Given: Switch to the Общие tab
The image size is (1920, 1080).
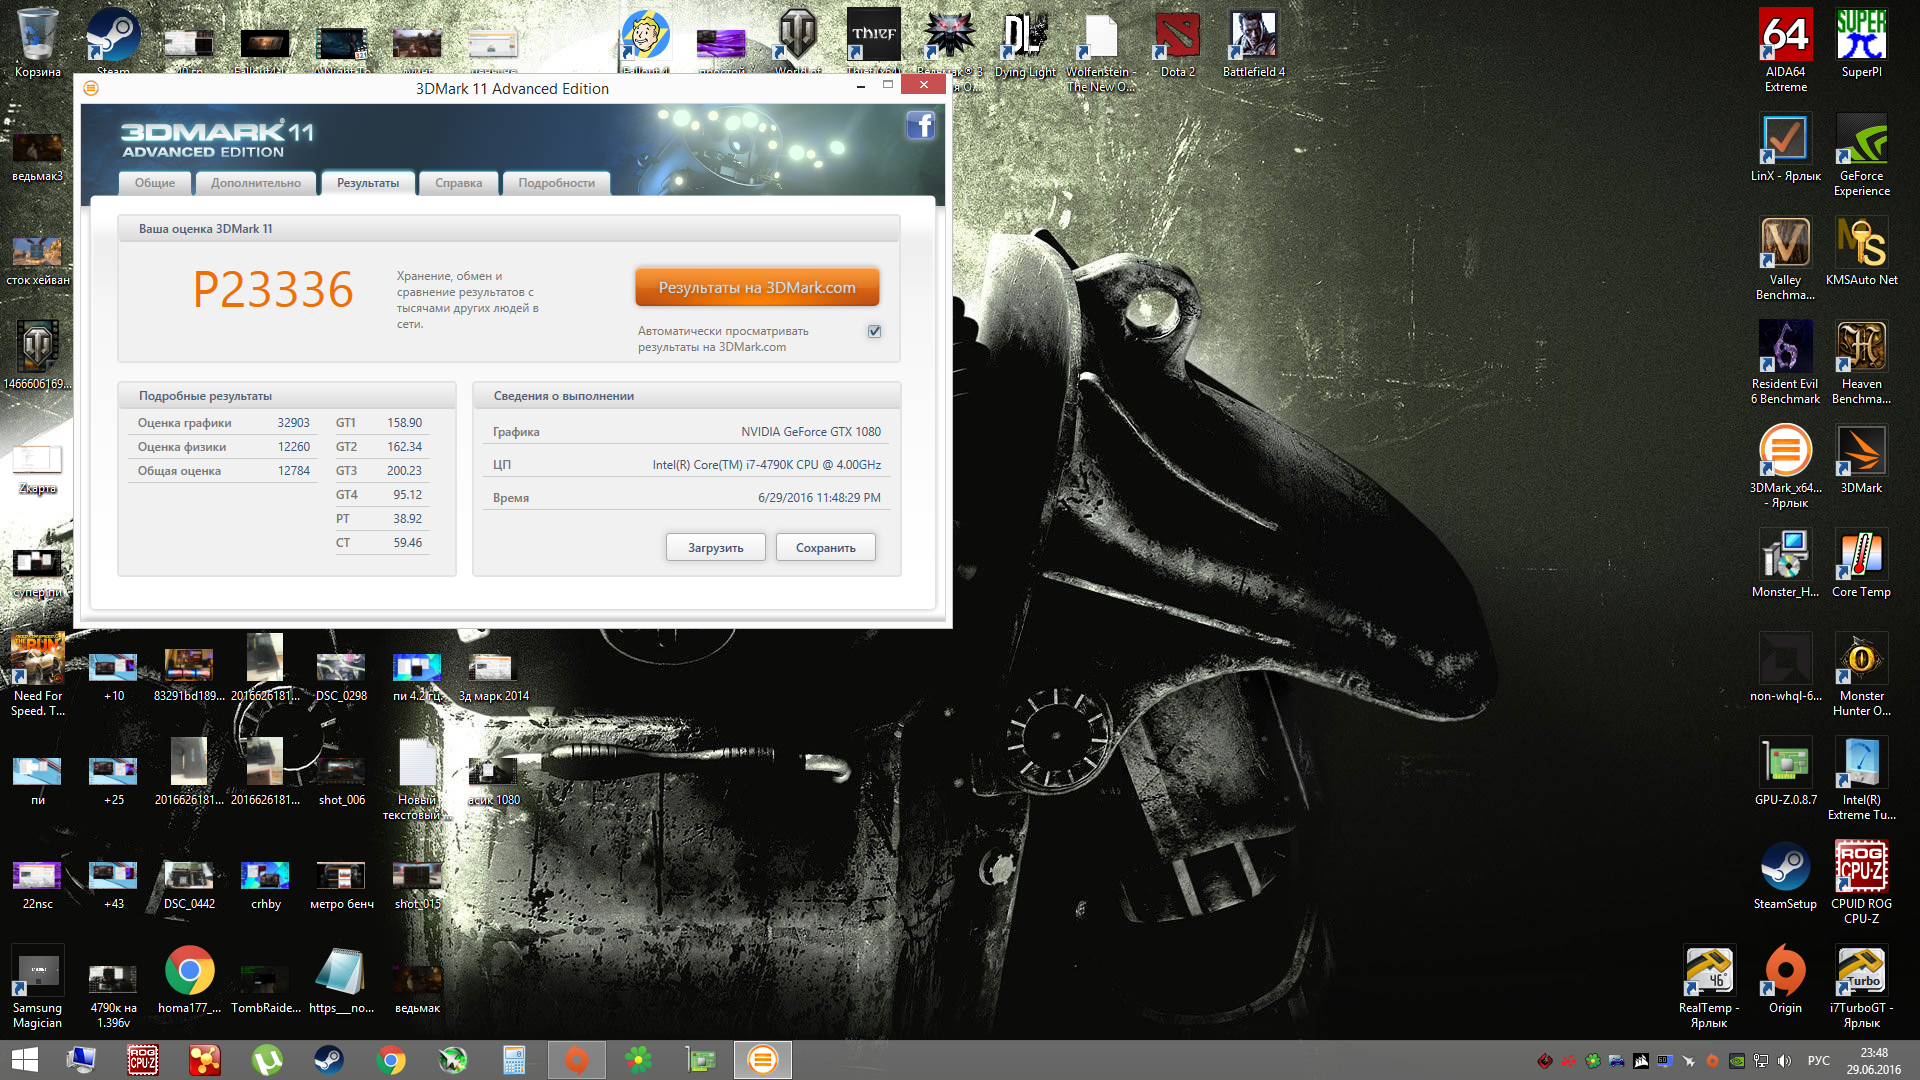Looking at the screenshot, I should point(155,183).
